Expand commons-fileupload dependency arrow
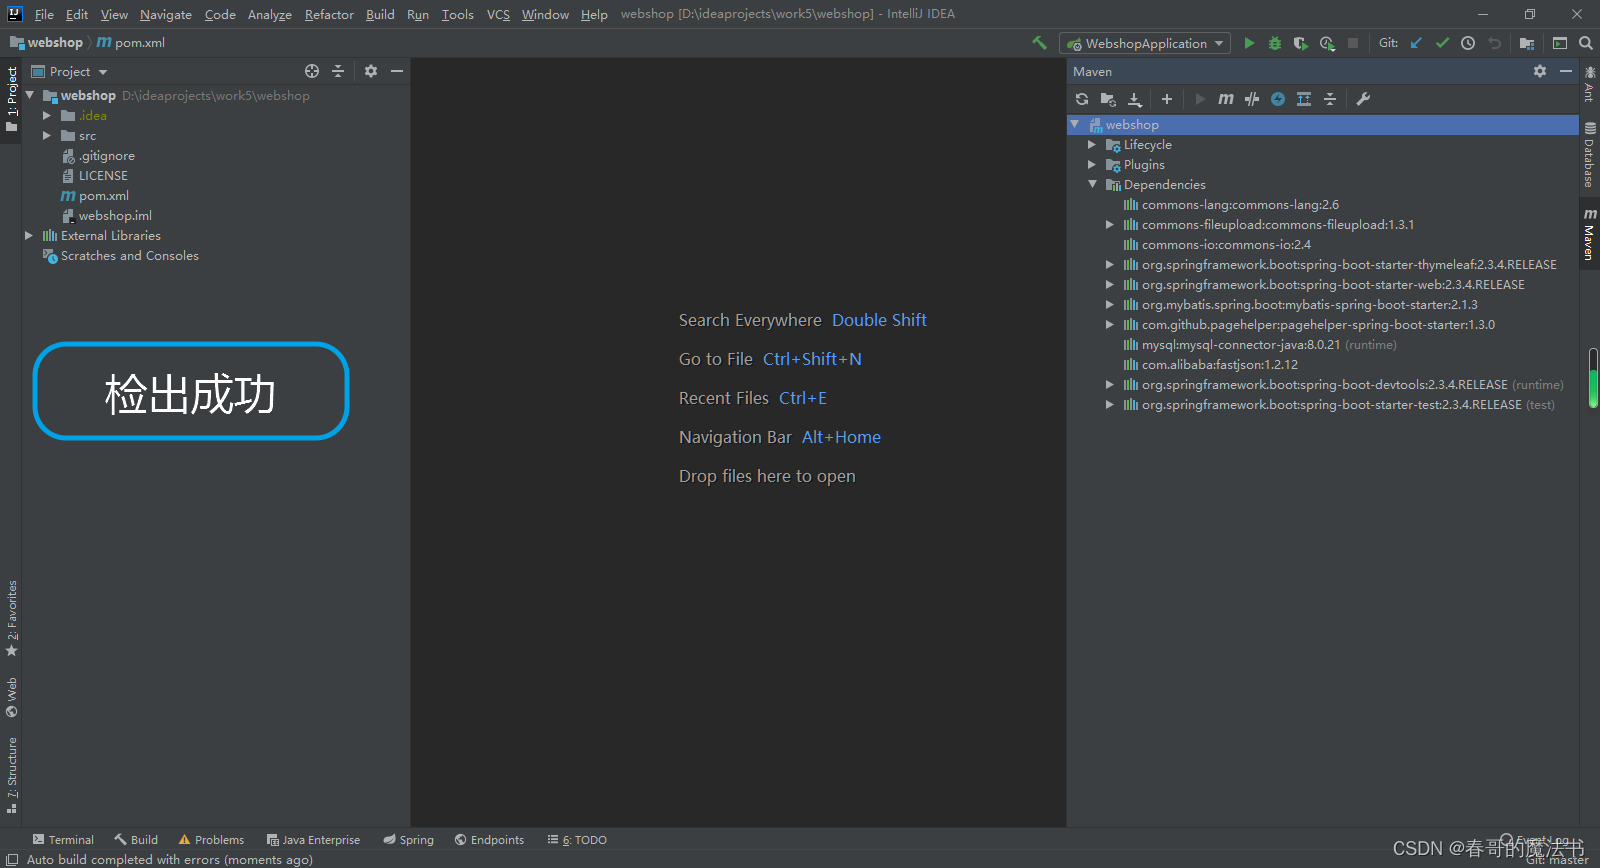The image size is (1600, 868). [1110, 225]
